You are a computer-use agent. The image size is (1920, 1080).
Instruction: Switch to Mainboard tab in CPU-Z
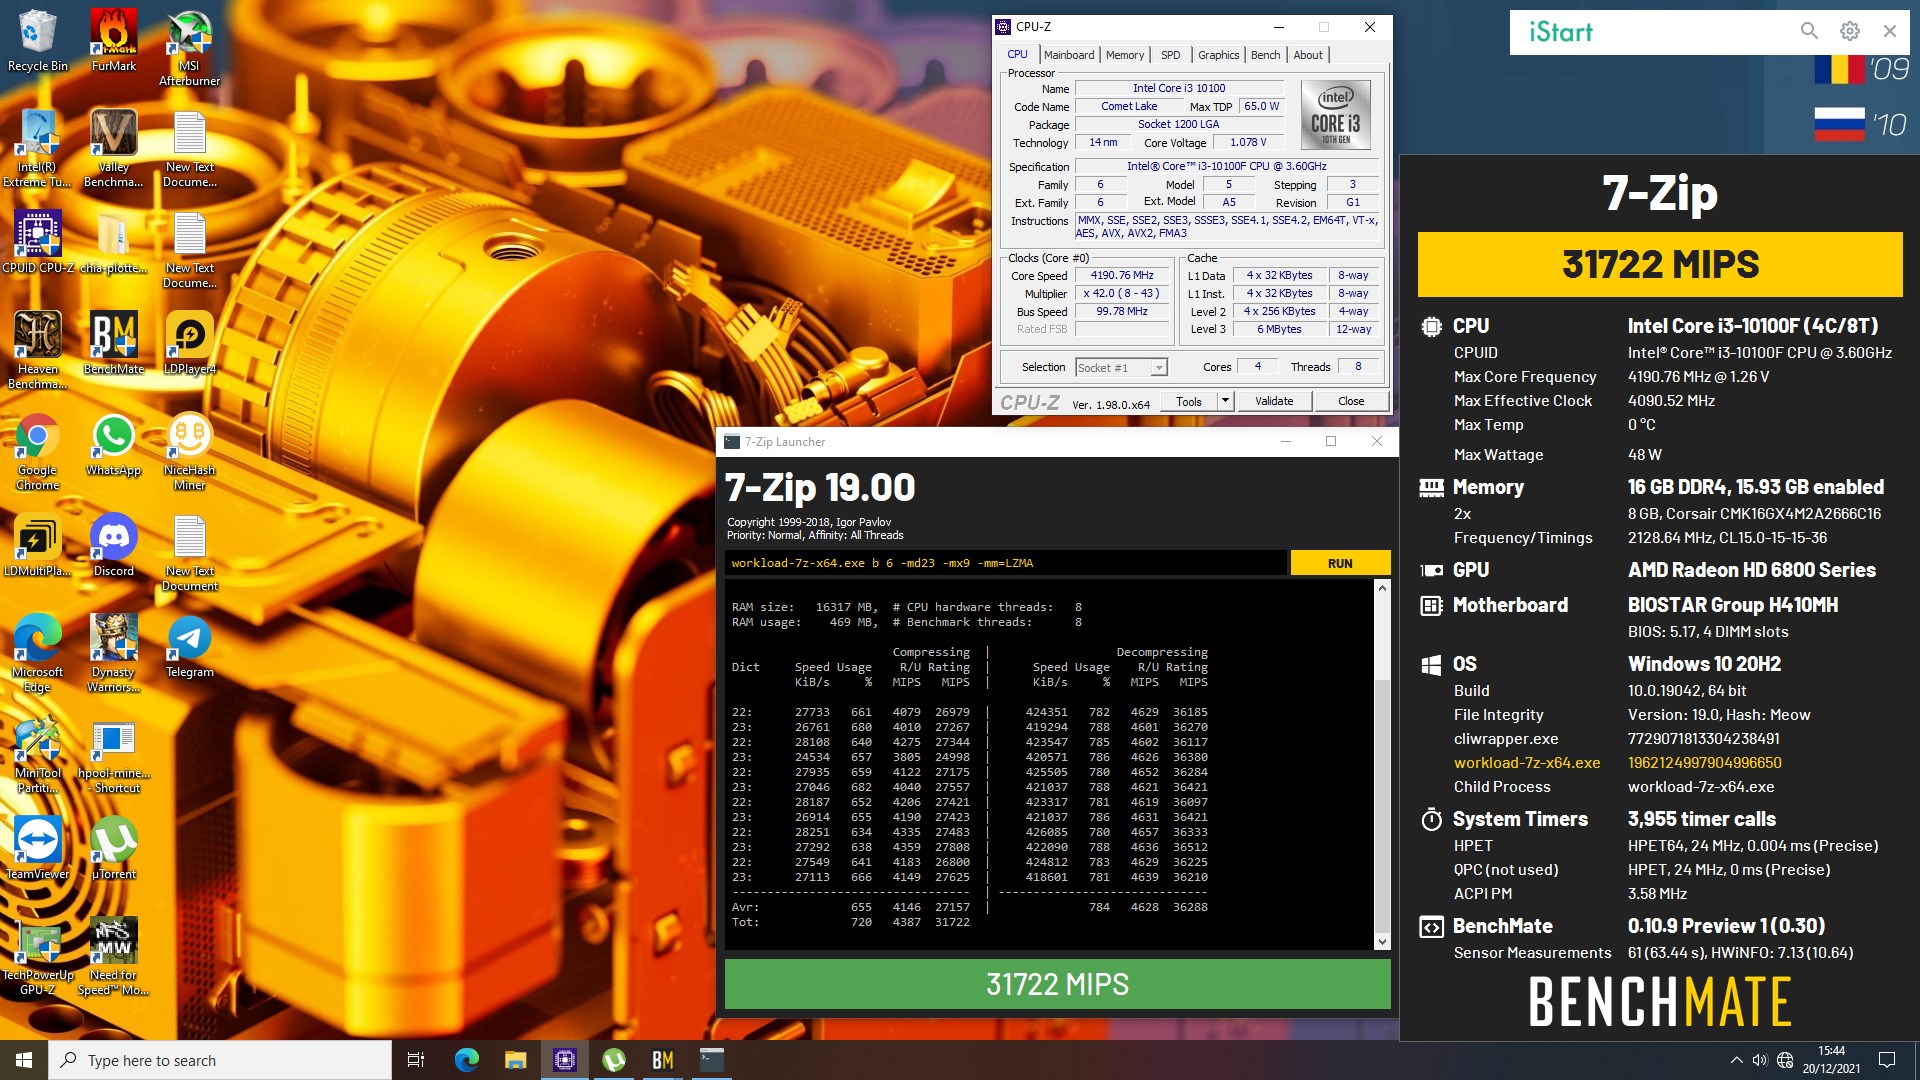[1069, 55]
